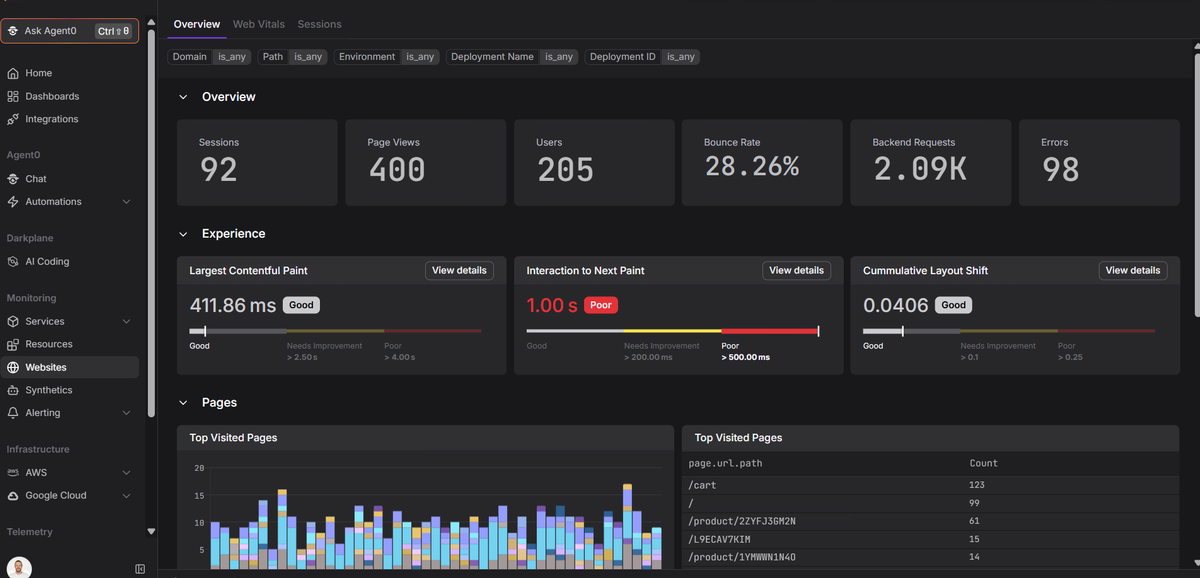Expand the Services submenu chevron
The image size is (1200, 578).
[x=126, y=322]
